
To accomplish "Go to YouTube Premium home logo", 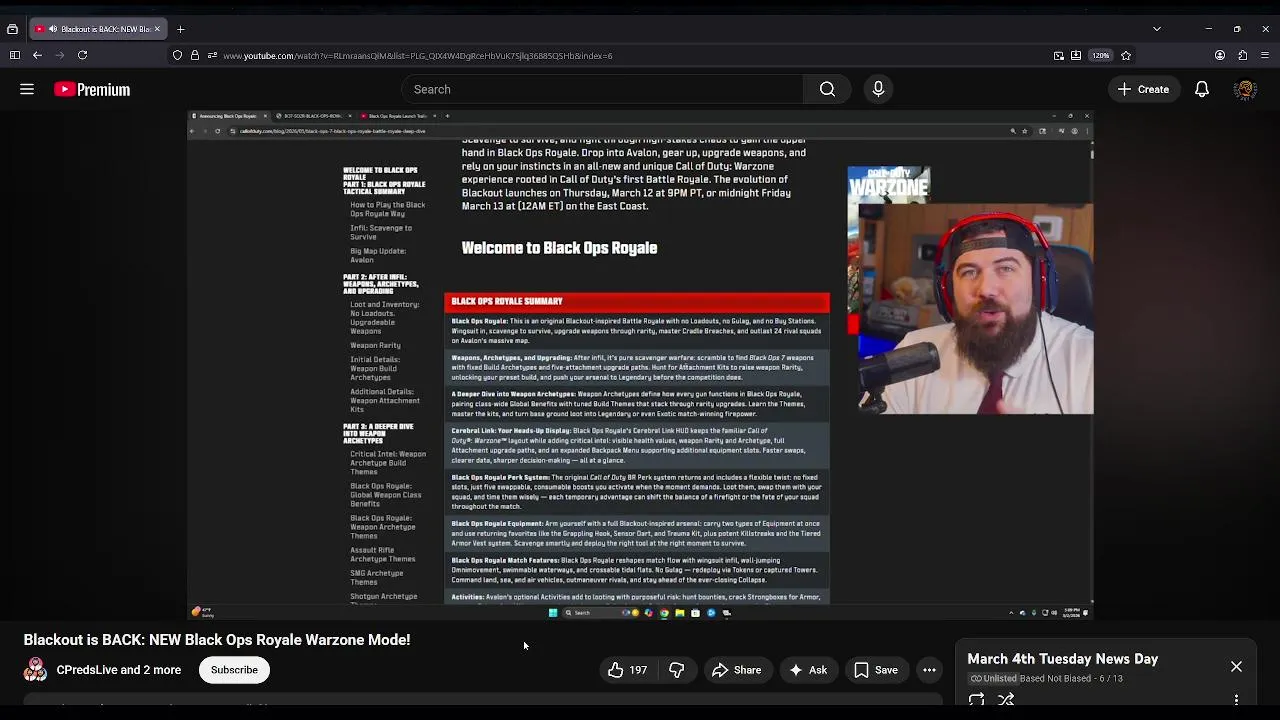I will click(x=92, y=89).
